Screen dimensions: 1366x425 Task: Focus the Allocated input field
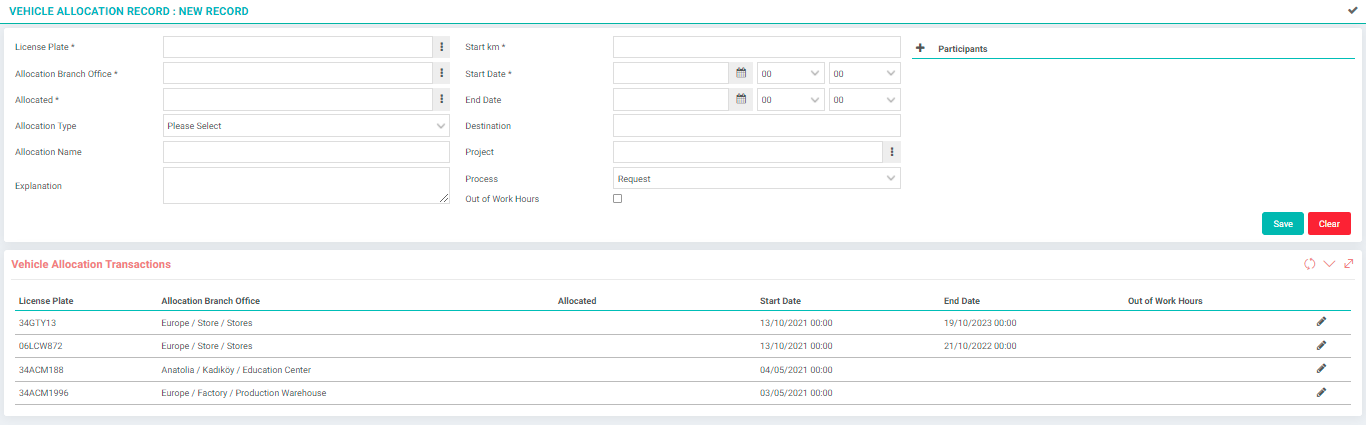click(x=298, y=99)
